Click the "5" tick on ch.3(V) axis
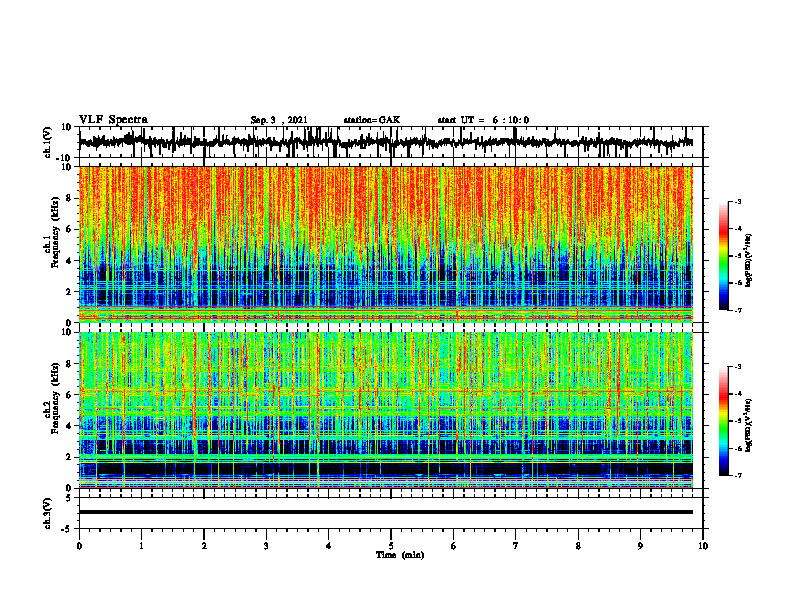Screen dimensions: 792x612 [69, 497]
